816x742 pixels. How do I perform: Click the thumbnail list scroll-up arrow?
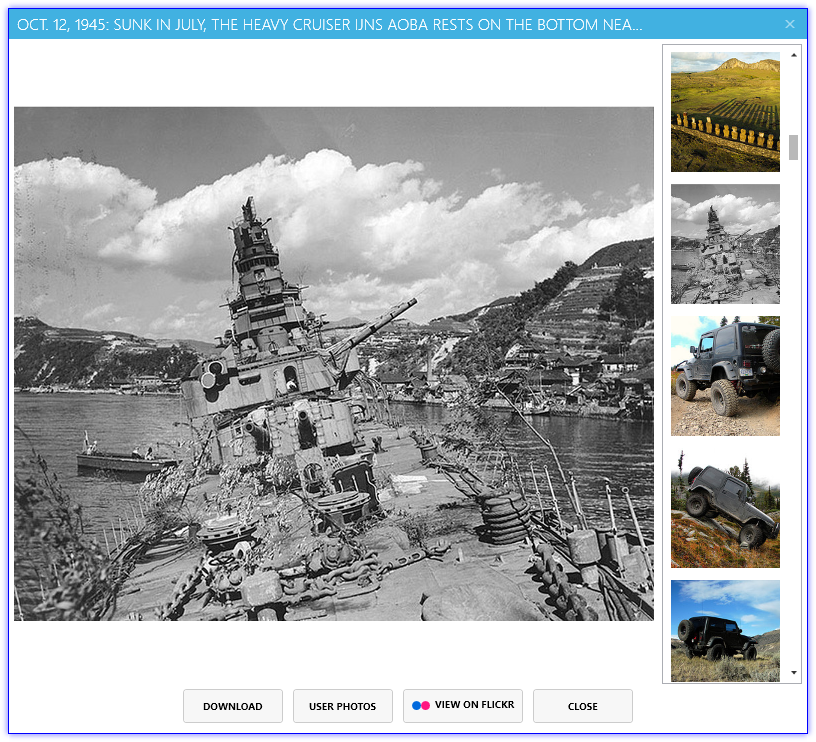click(794, 55)
